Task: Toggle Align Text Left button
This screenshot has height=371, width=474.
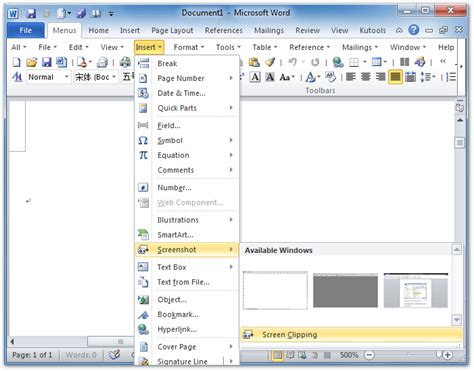Action: 351,77
